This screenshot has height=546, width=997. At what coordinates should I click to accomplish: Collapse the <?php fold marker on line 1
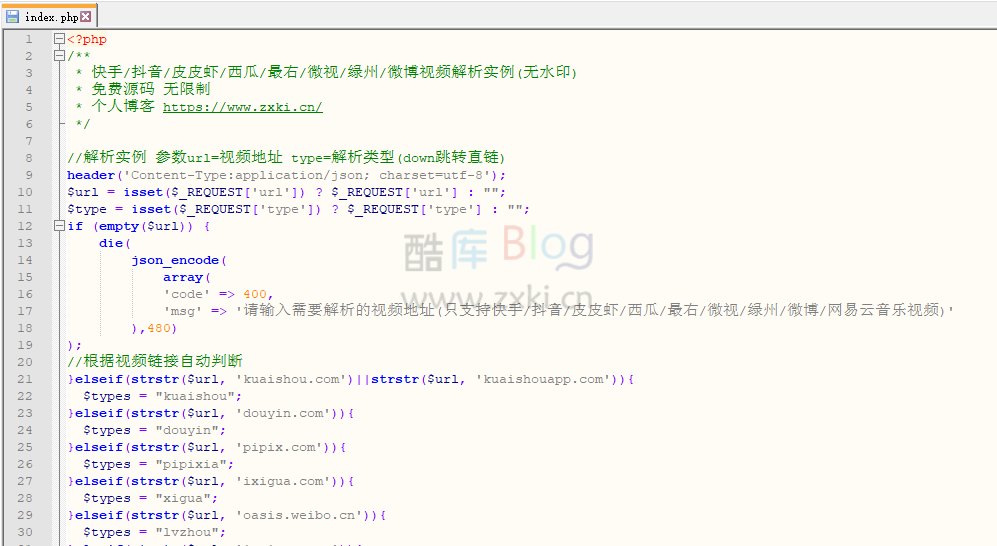59,39
